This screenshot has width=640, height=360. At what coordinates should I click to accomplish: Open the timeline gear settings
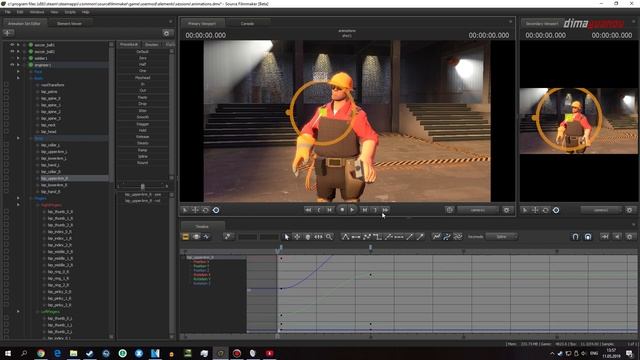coord(629,237)
